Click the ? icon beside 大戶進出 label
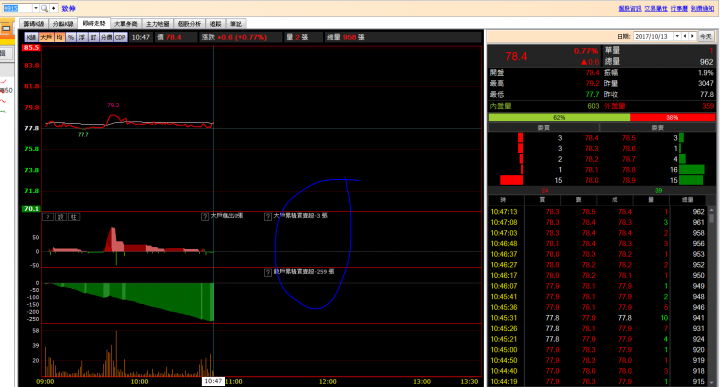 [205, 217]
